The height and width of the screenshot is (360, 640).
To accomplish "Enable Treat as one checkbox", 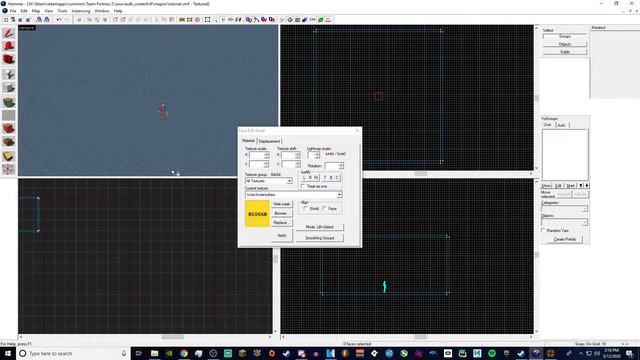I will coord(303,186).
